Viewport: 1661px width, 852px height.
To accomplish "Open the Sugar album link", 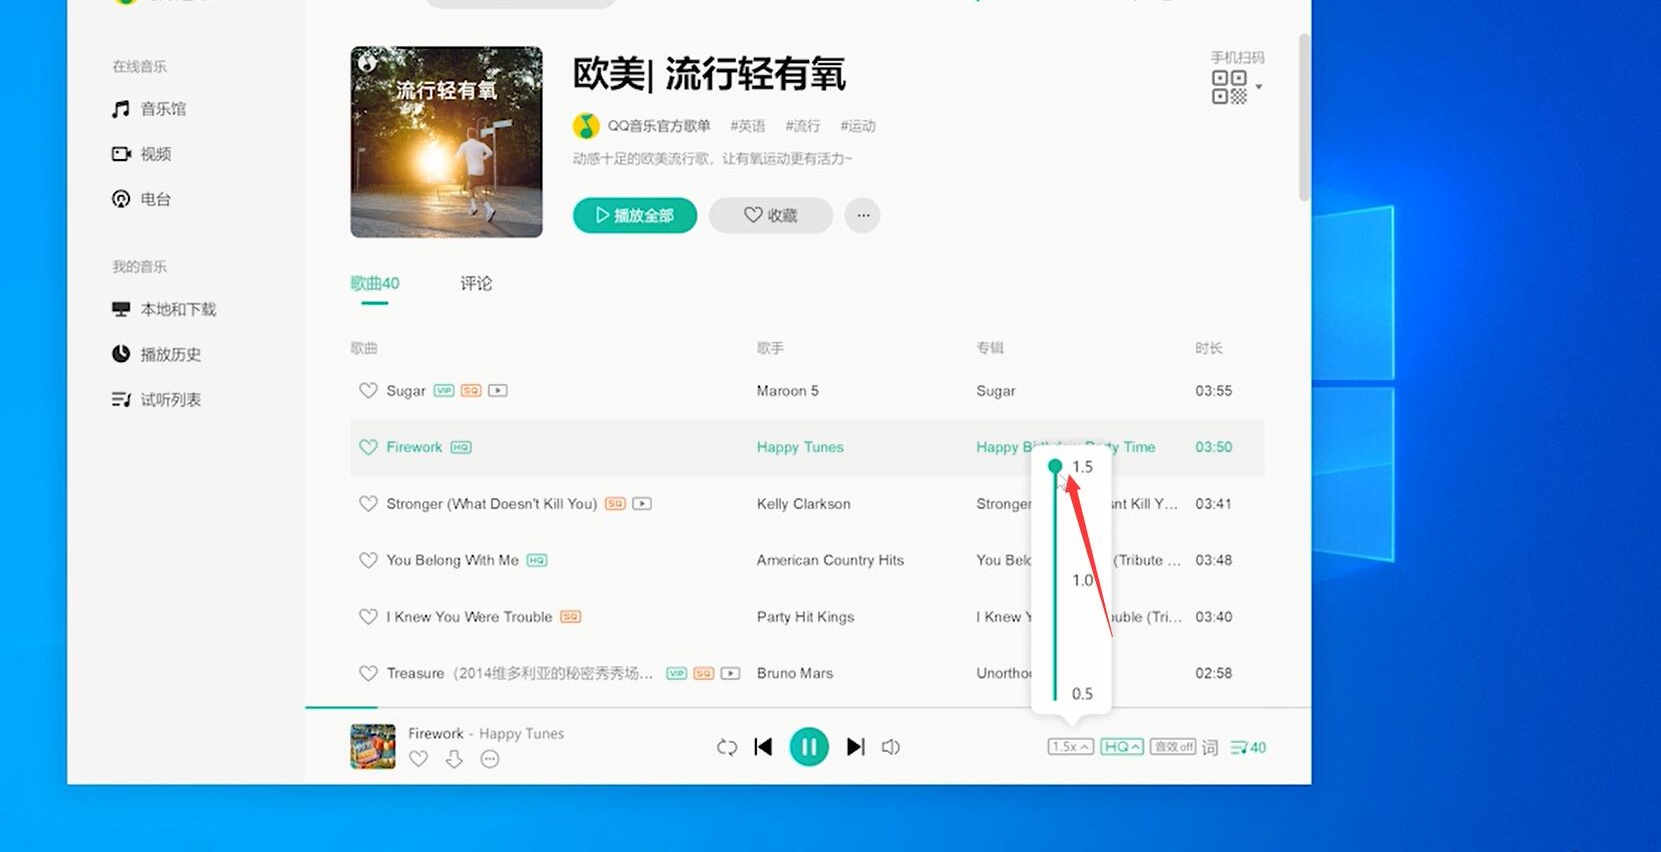I will pos(995,391).
